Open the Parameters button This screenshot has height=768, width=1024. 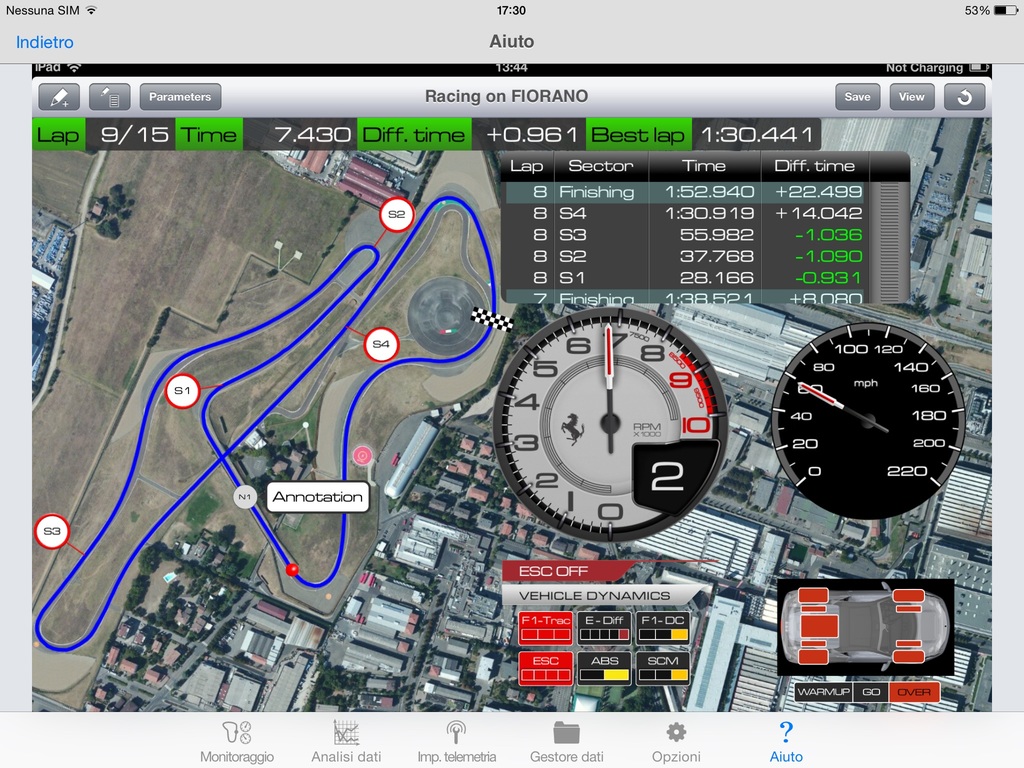[180, 97]
